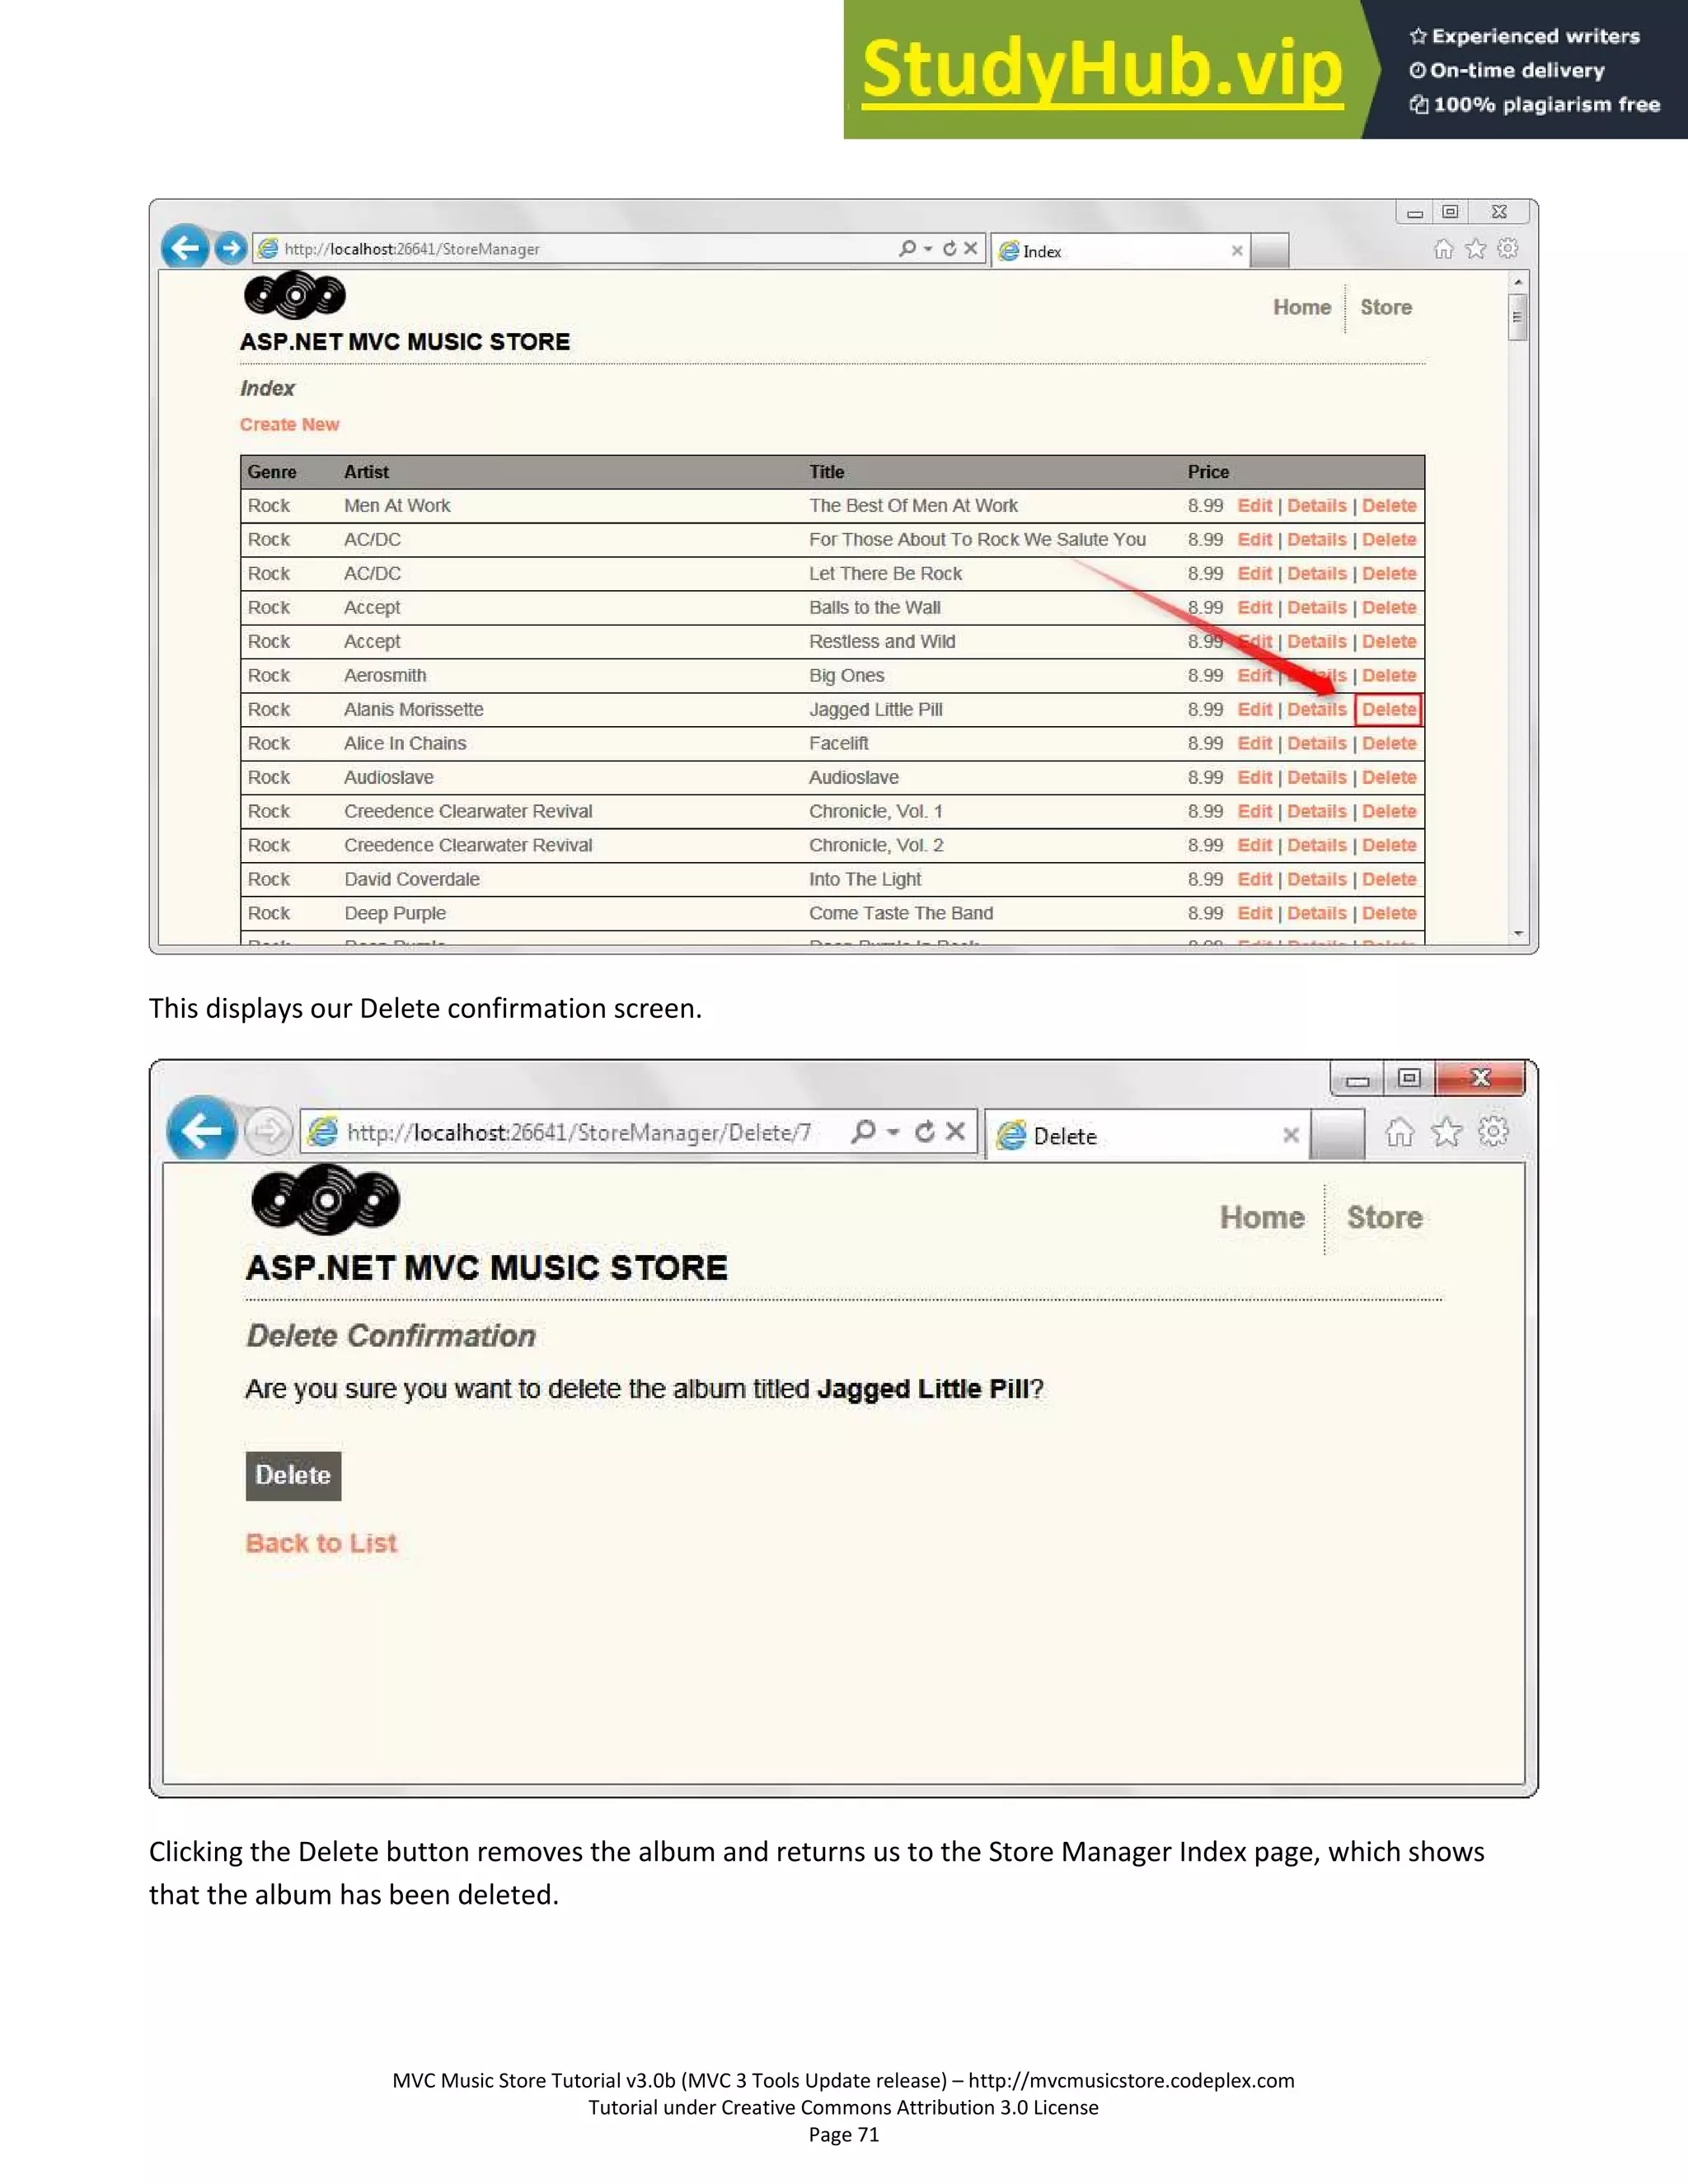Viewport: 1688px width, 2184px height.
Task: Open home icon in Index browser window
Action: point(1443,249)
